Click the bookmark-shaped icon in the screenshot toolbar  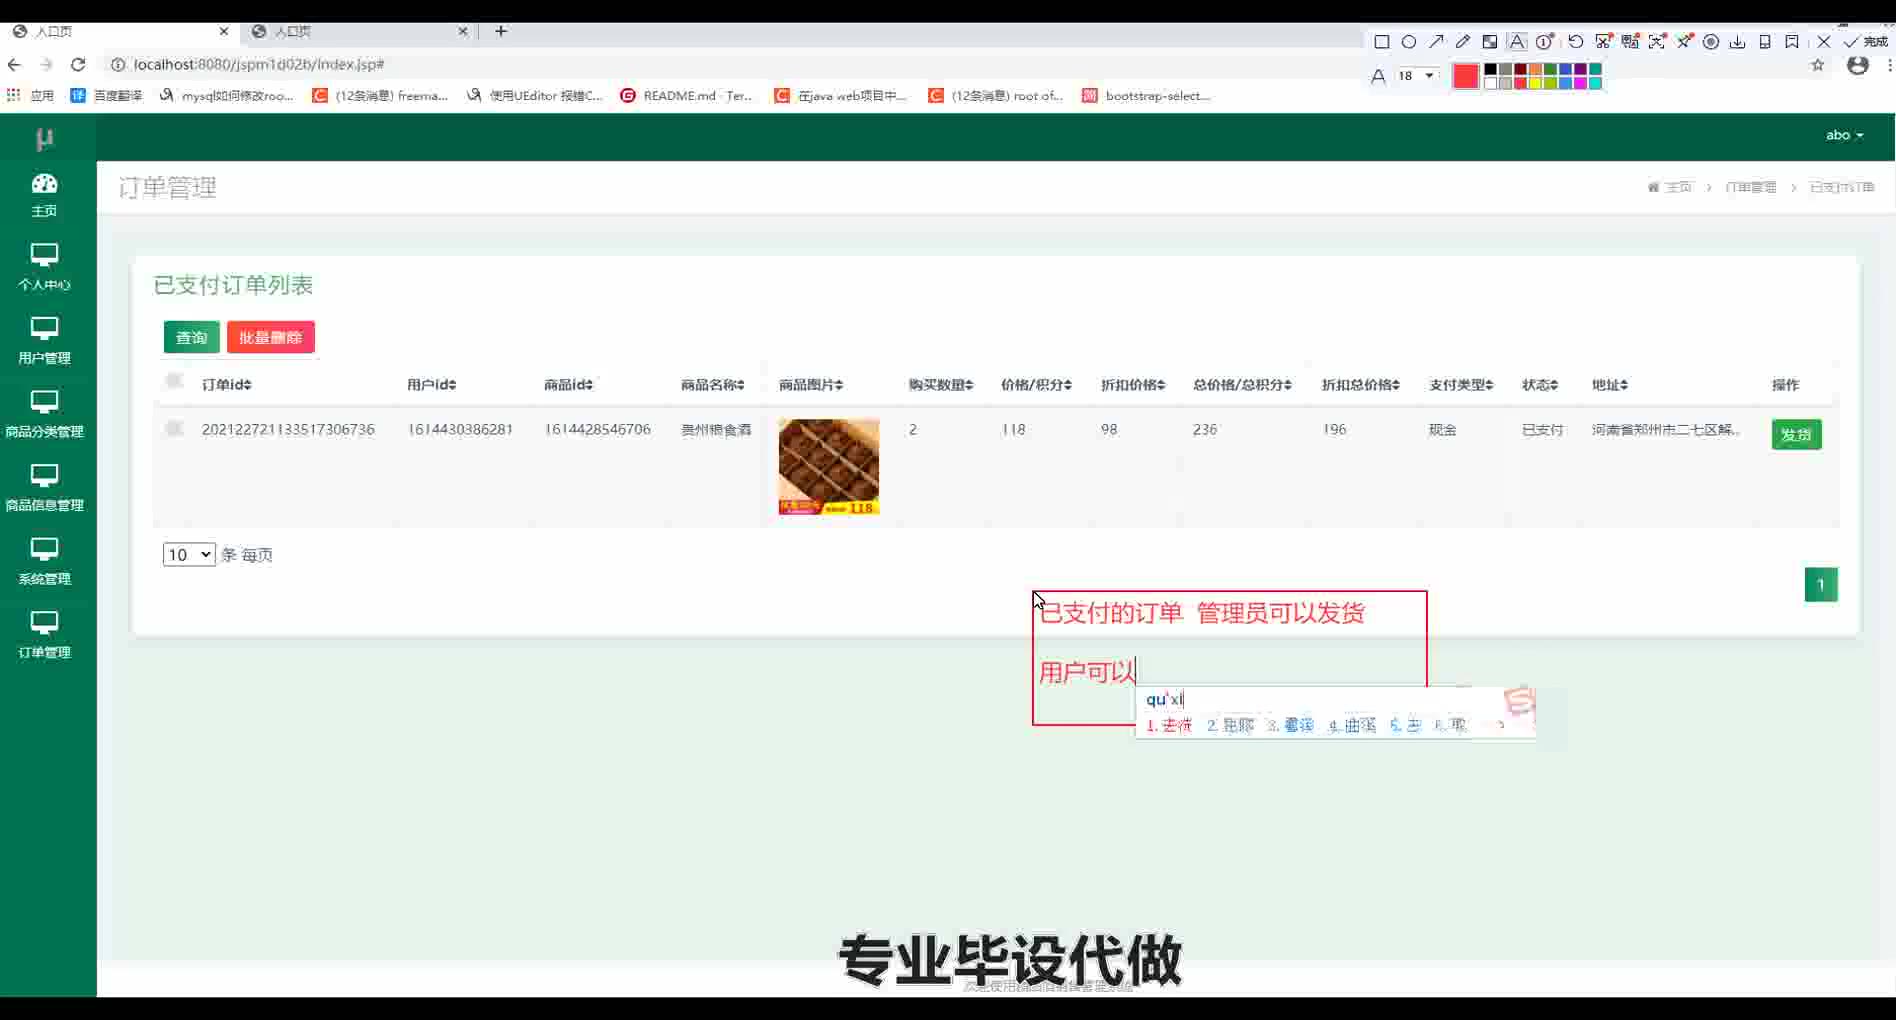point(1792,42)
